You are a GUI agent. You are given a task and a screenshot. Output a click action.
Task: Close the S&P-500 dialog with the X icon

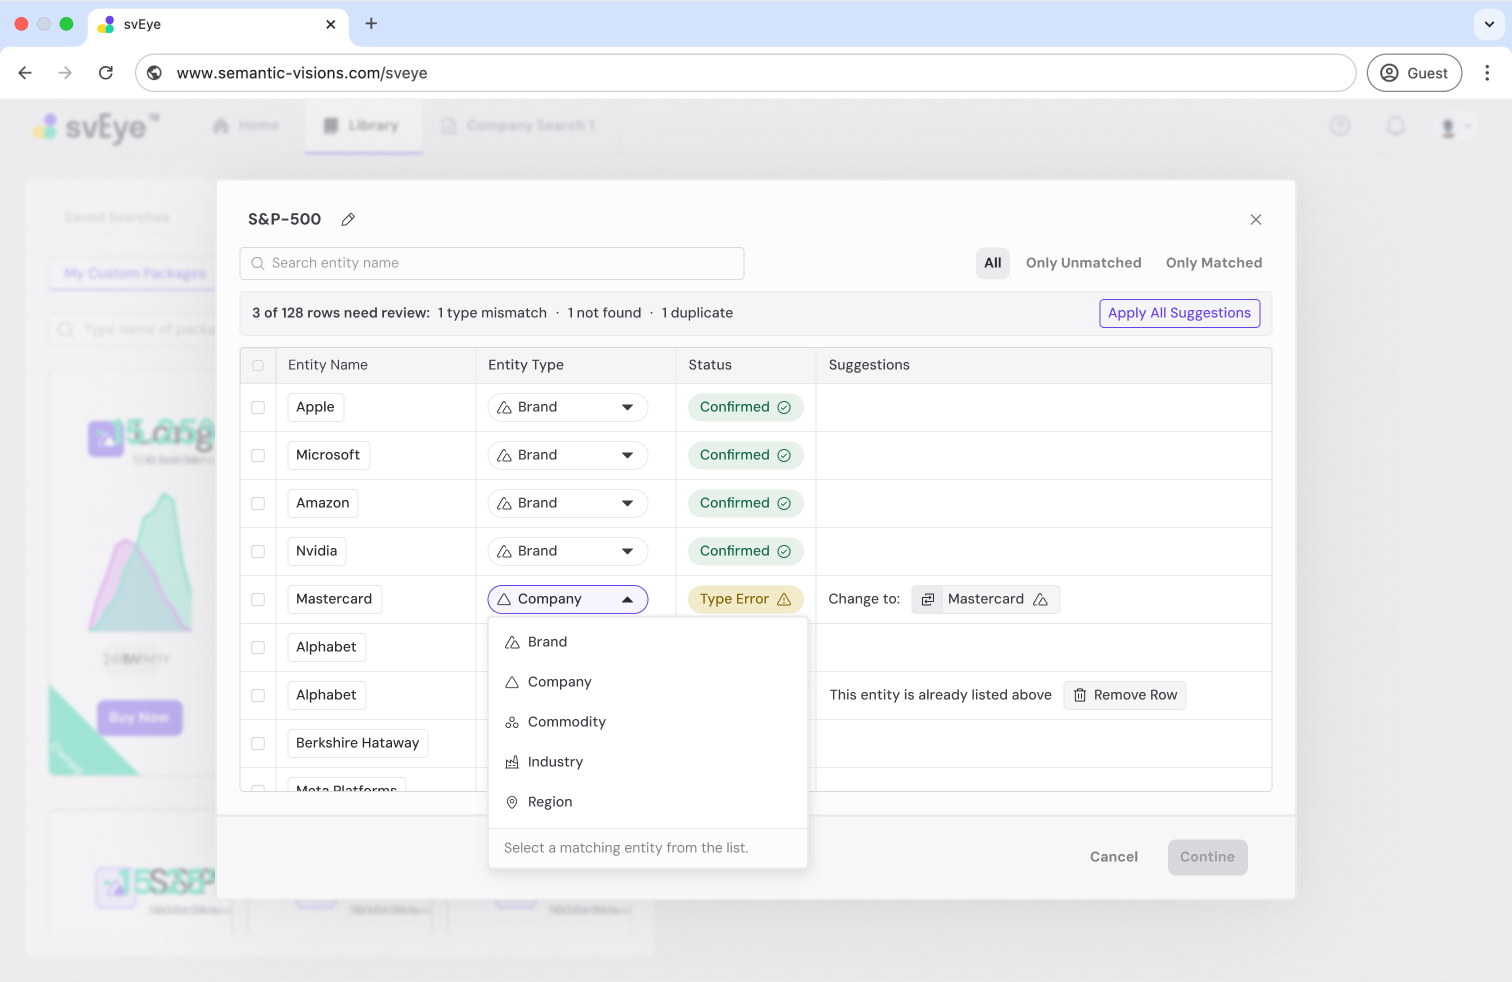[x=1256, y=219]
